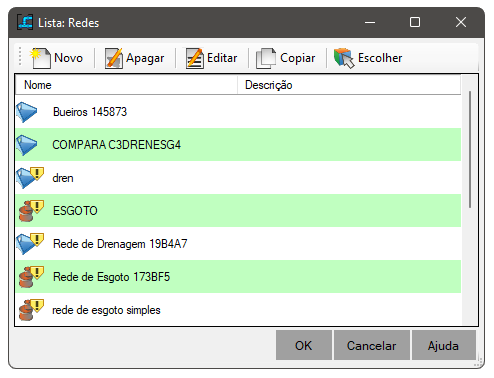Screen dimensions: 494x378
Task: Maximize the Lista: Redes window
Action: [415, 22]
